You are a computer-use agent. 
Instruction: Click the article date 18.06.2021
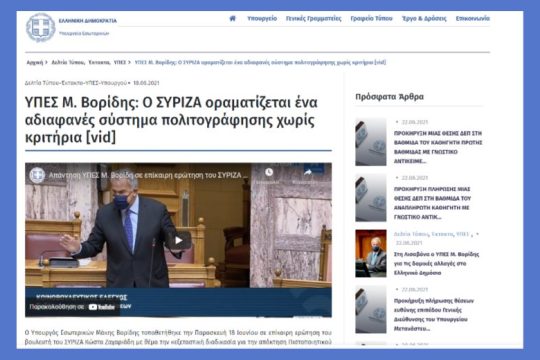[x=146, y=83]
